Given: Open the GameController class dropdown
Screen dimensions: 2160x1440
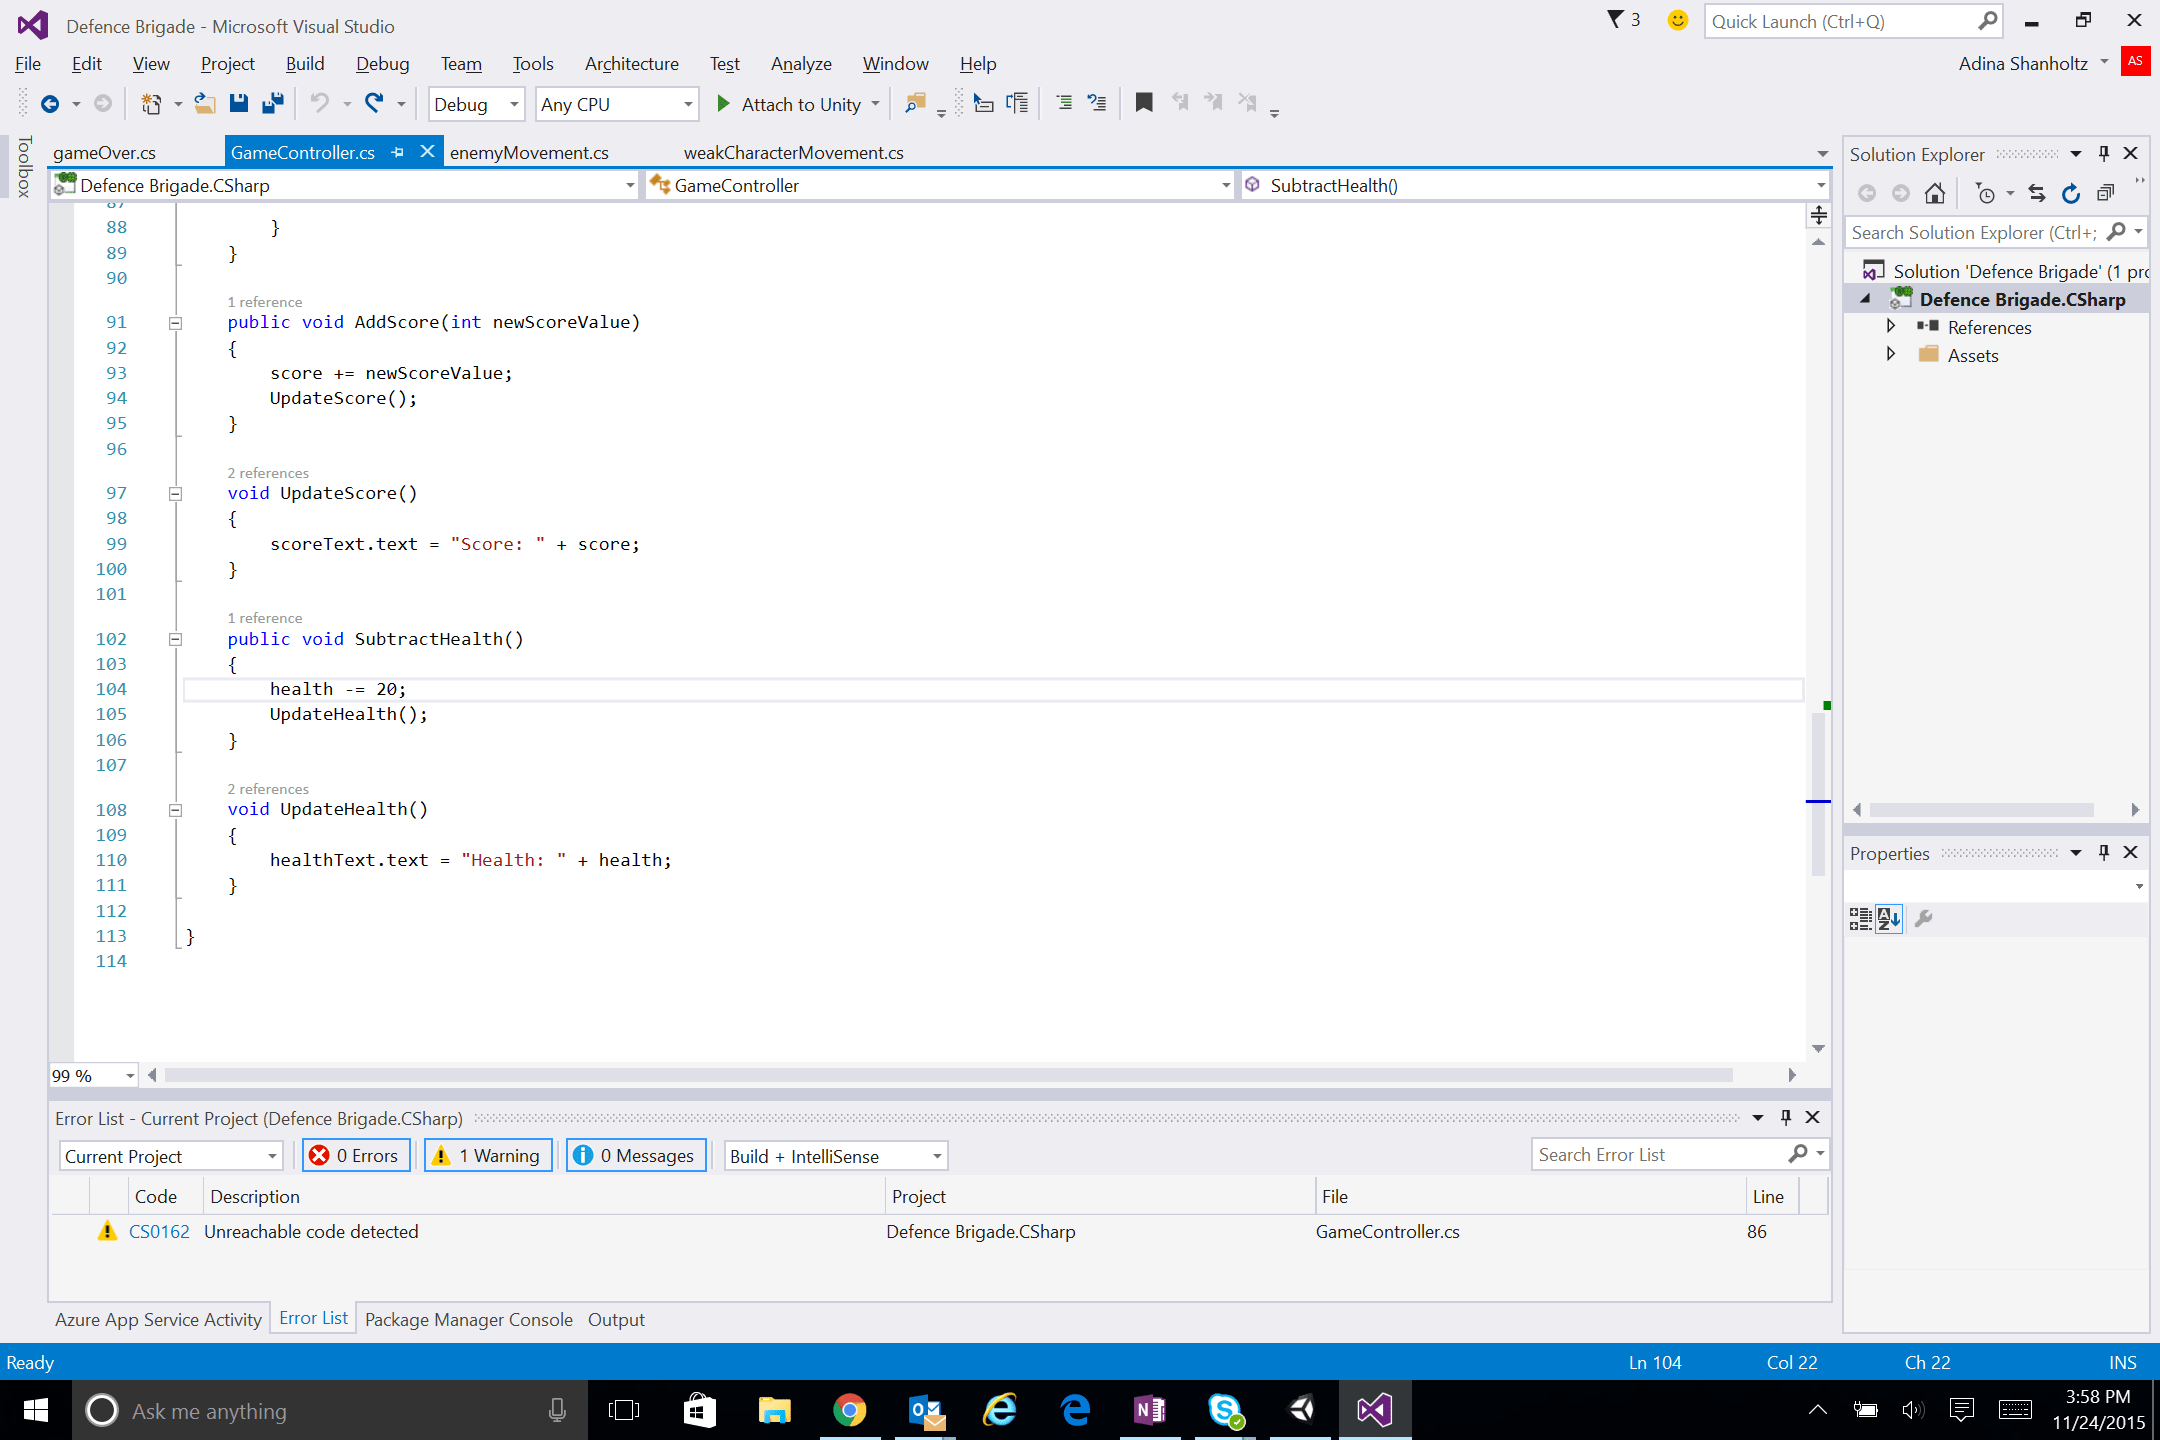Looking at the screenshot, I should [x=940, y=185].
